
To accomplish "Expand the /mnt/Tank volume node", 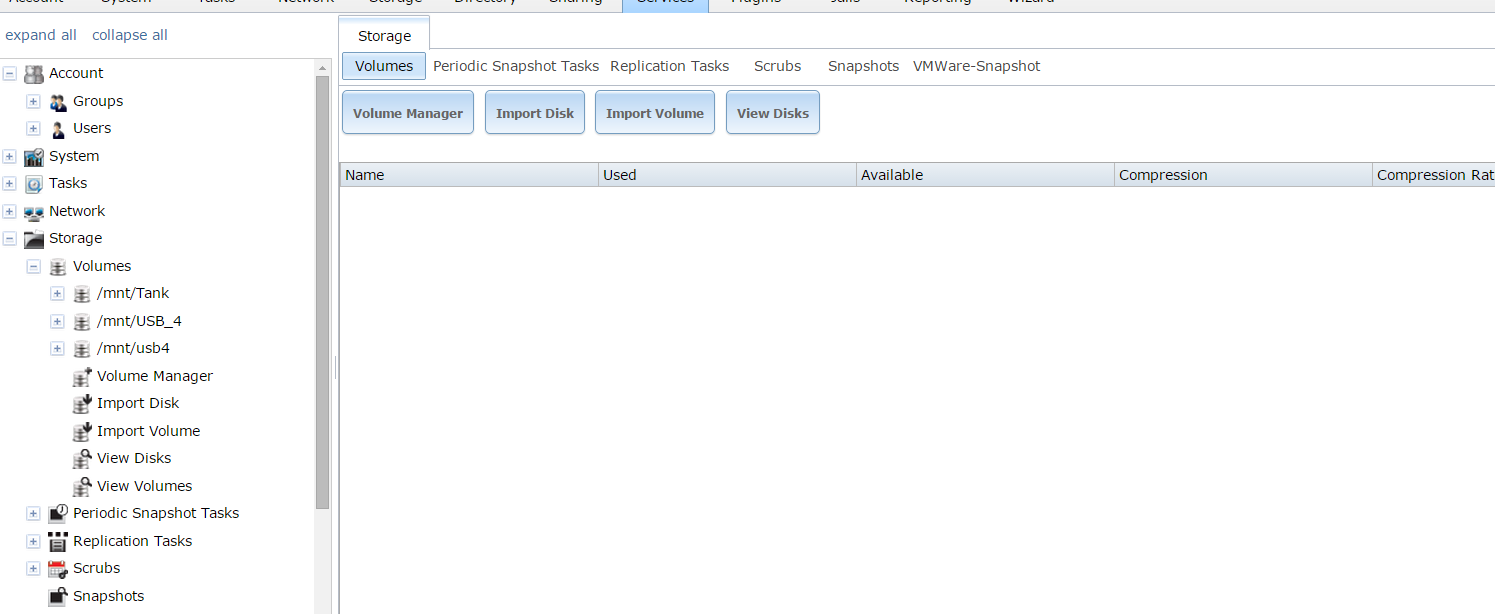I will (57, 294).
